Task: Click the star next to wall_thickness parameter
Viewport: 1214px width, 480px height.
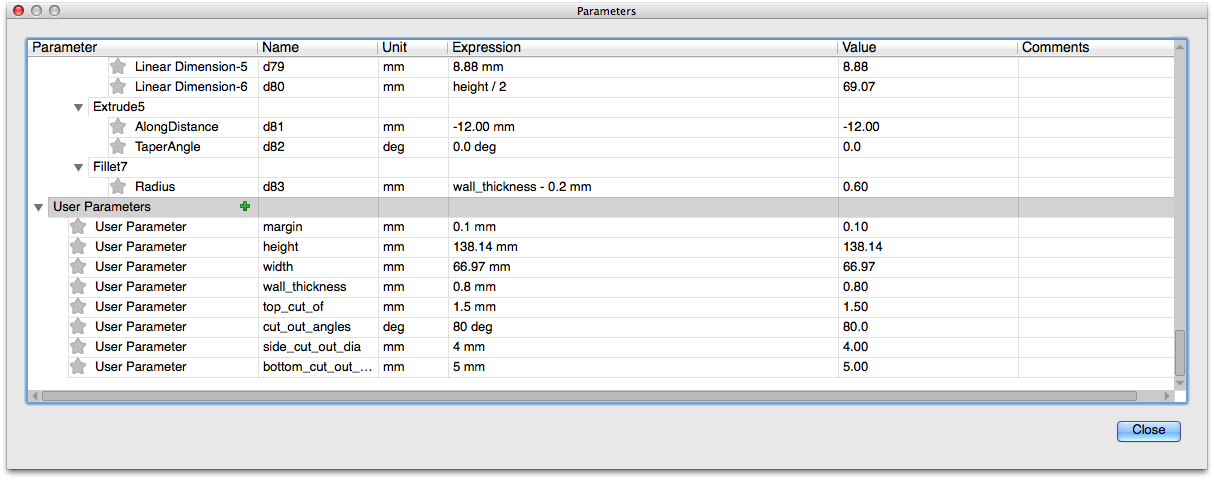Action: [x=78, y=287]
